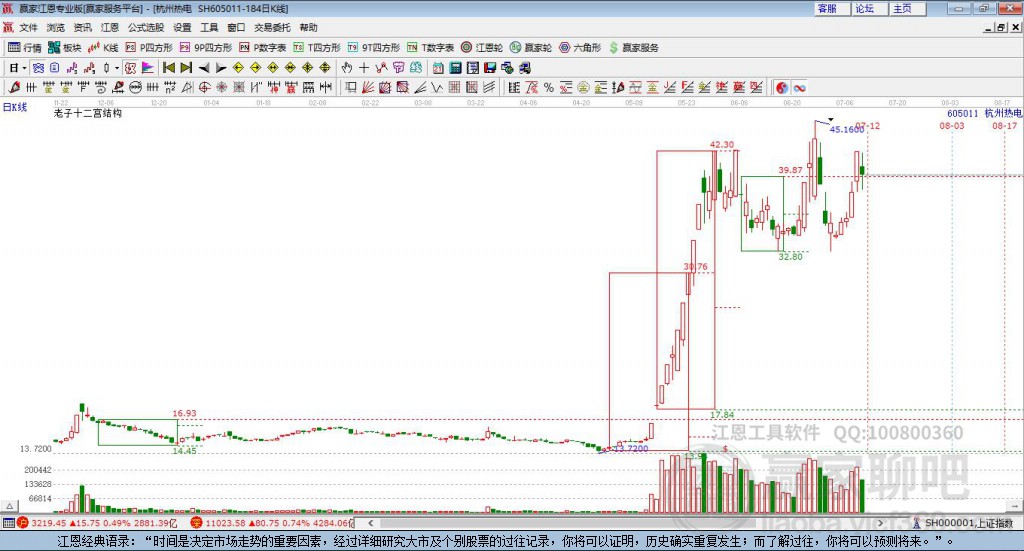Click the oval time-cycle tool icon
The image size is (1024, 551).
click(x=135, y=87)
